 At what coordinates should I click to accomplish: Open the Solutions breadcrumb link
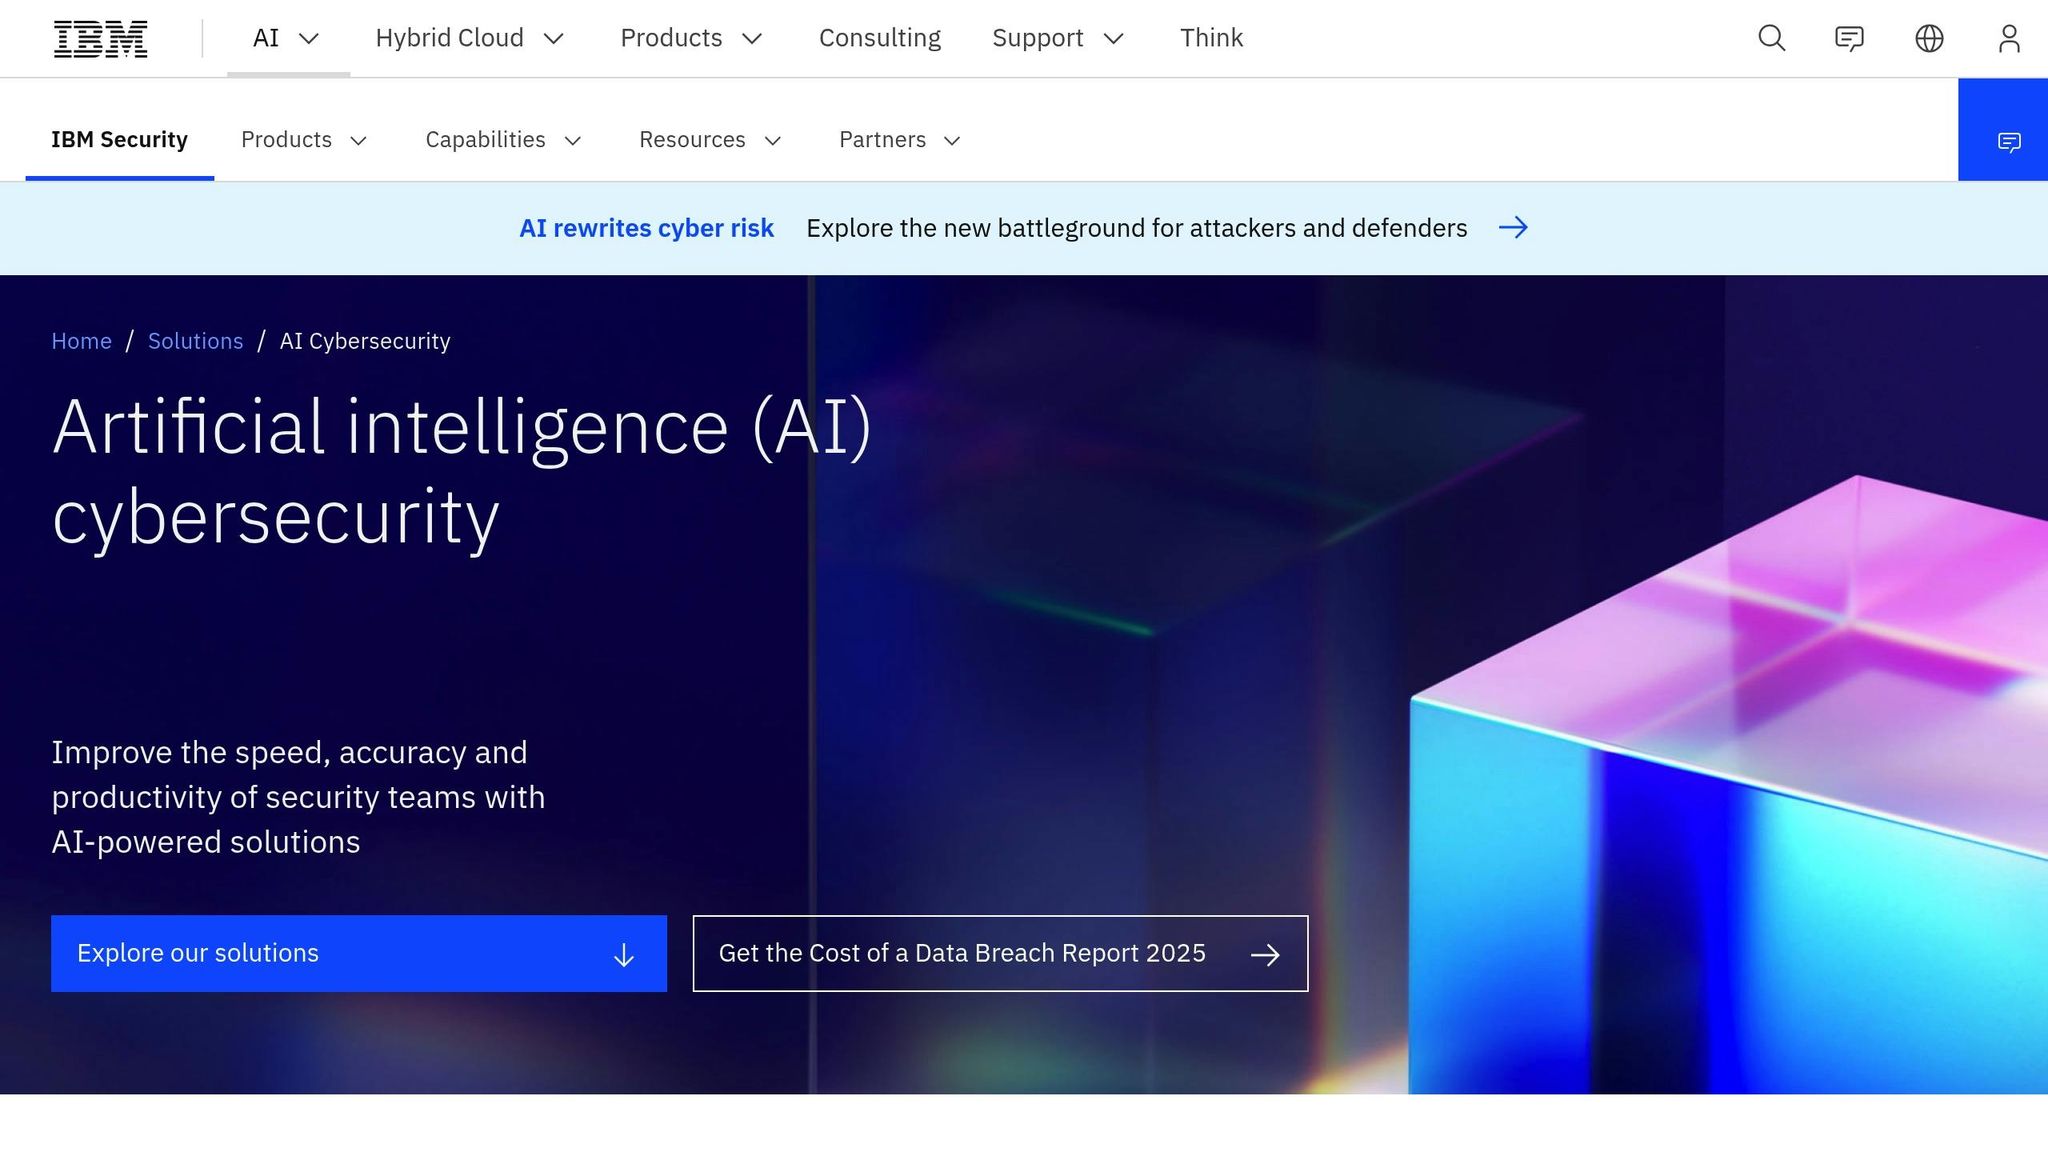point(196,341)
